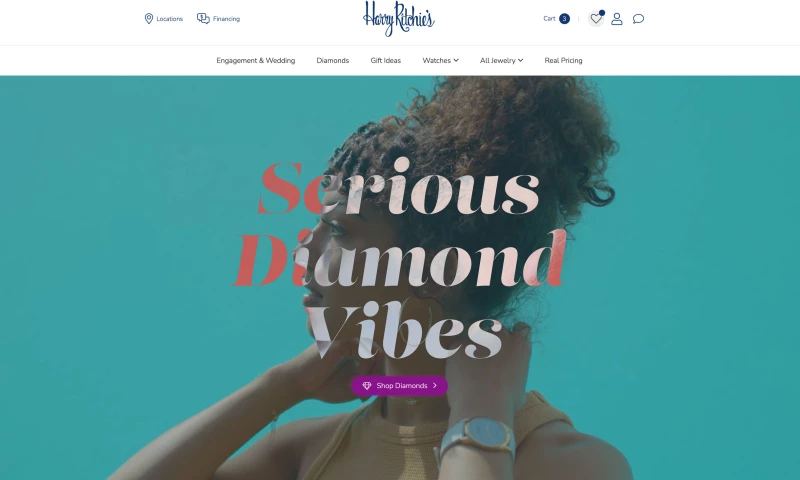Open the wishlist heart icon
Screen dimensions: 800x480
click(595, 19)
